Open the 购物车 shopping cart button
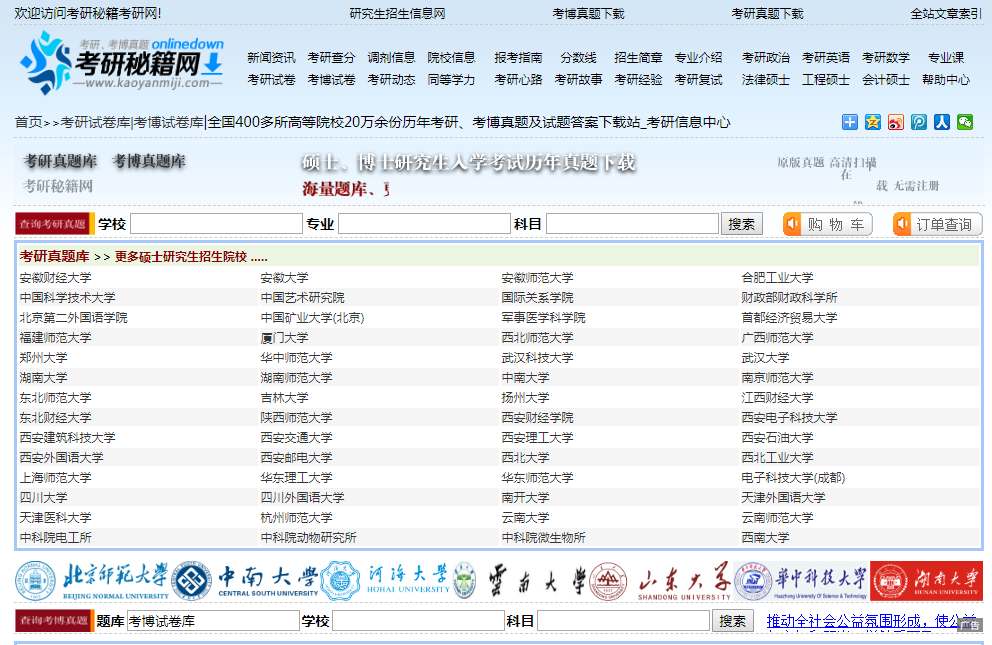The width and height of the screenshot is (992, 645). 828,224
